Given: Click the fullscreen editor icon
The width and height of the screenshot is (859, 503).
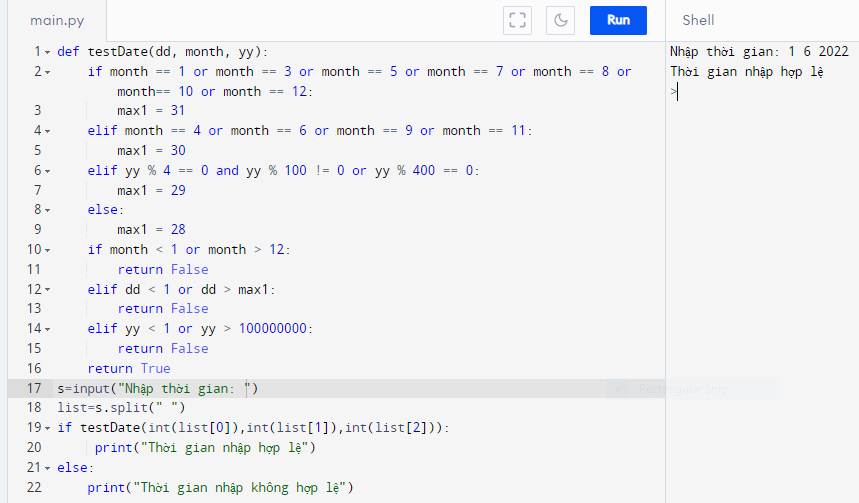Looking at the screenshot, I should pos(517,20).
